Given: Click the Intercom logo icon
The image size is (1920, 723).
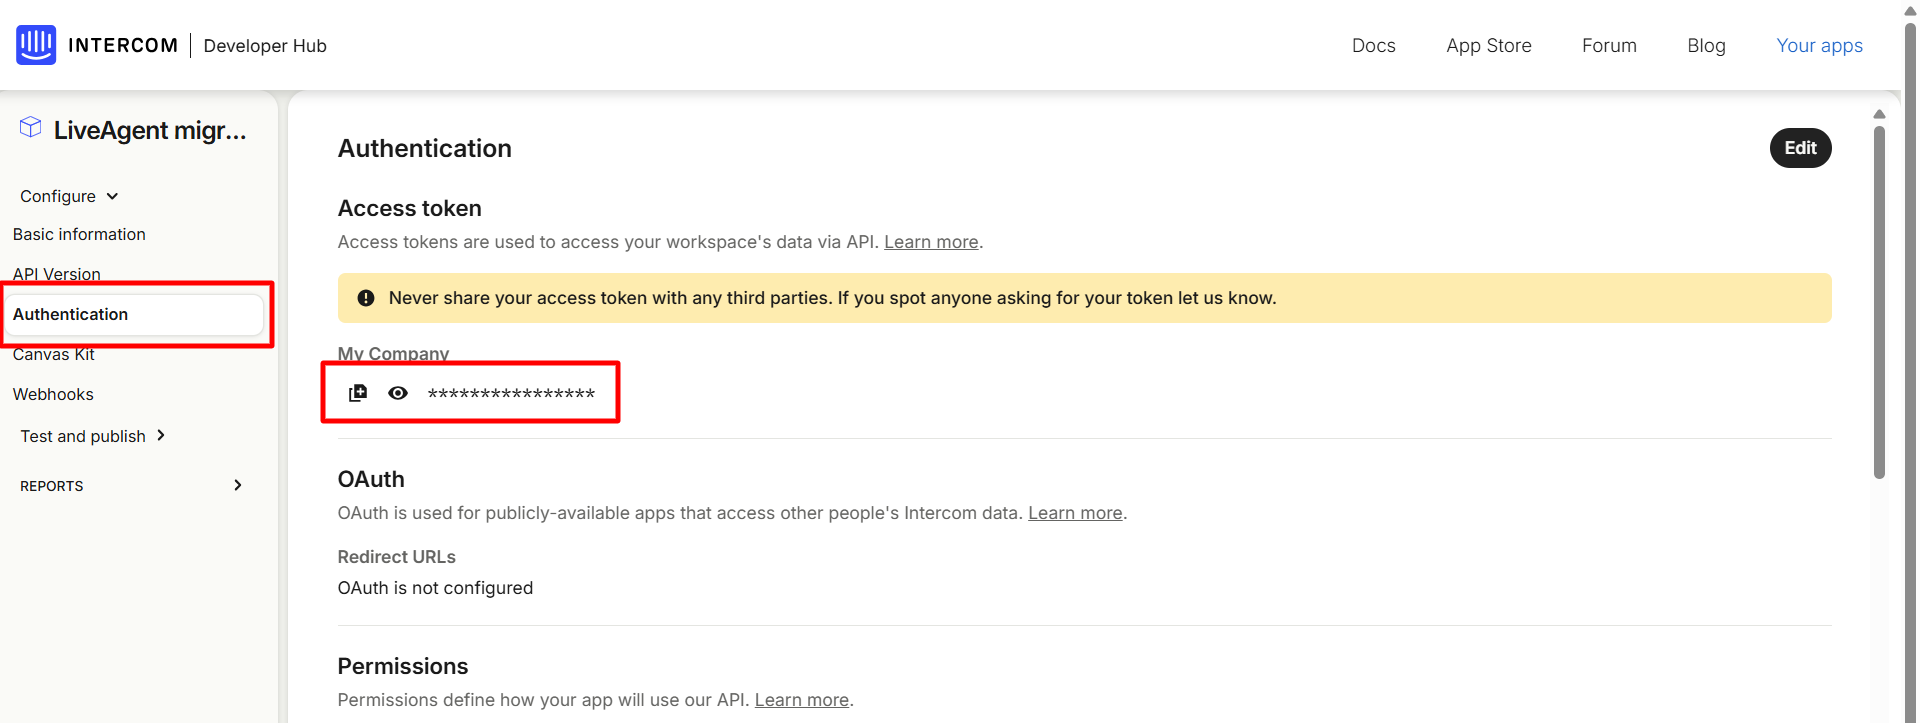Looking at the screenshot, I should [36, 45].
